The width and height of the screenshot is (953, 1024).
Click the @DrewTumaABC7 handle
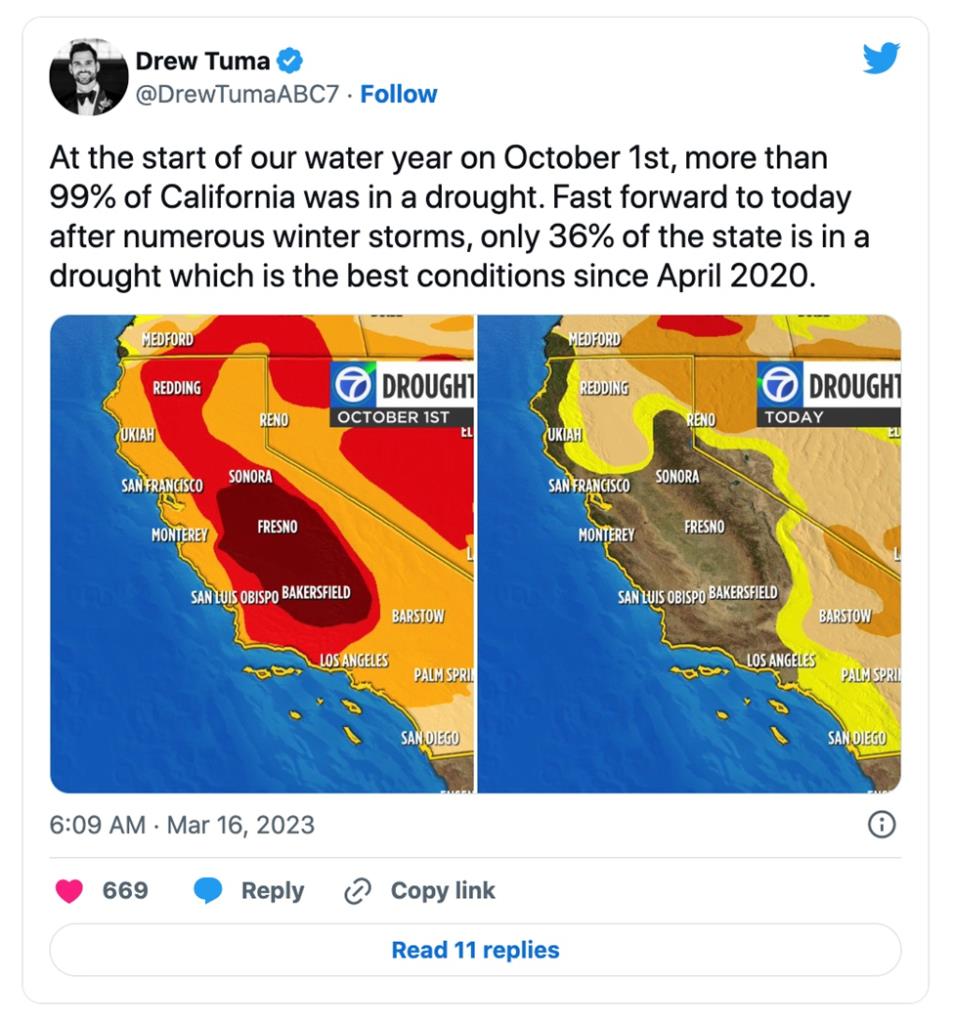[237, 94]
